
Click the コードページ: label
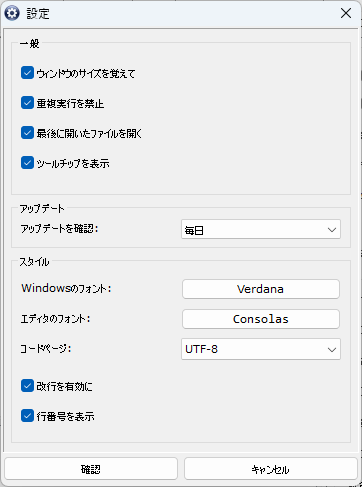pyautogui.click(x=46, y=349)
